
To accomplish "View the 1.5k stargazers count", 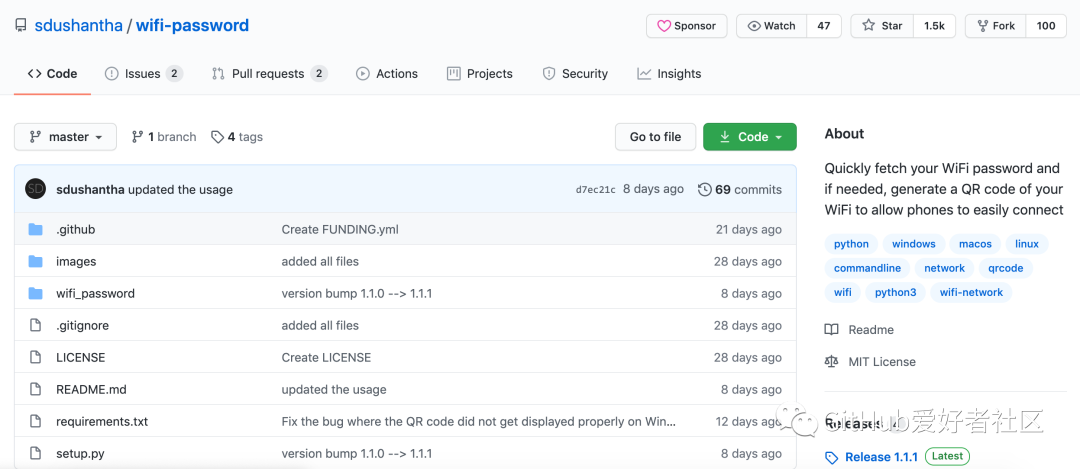I will (x=934, y=26).
